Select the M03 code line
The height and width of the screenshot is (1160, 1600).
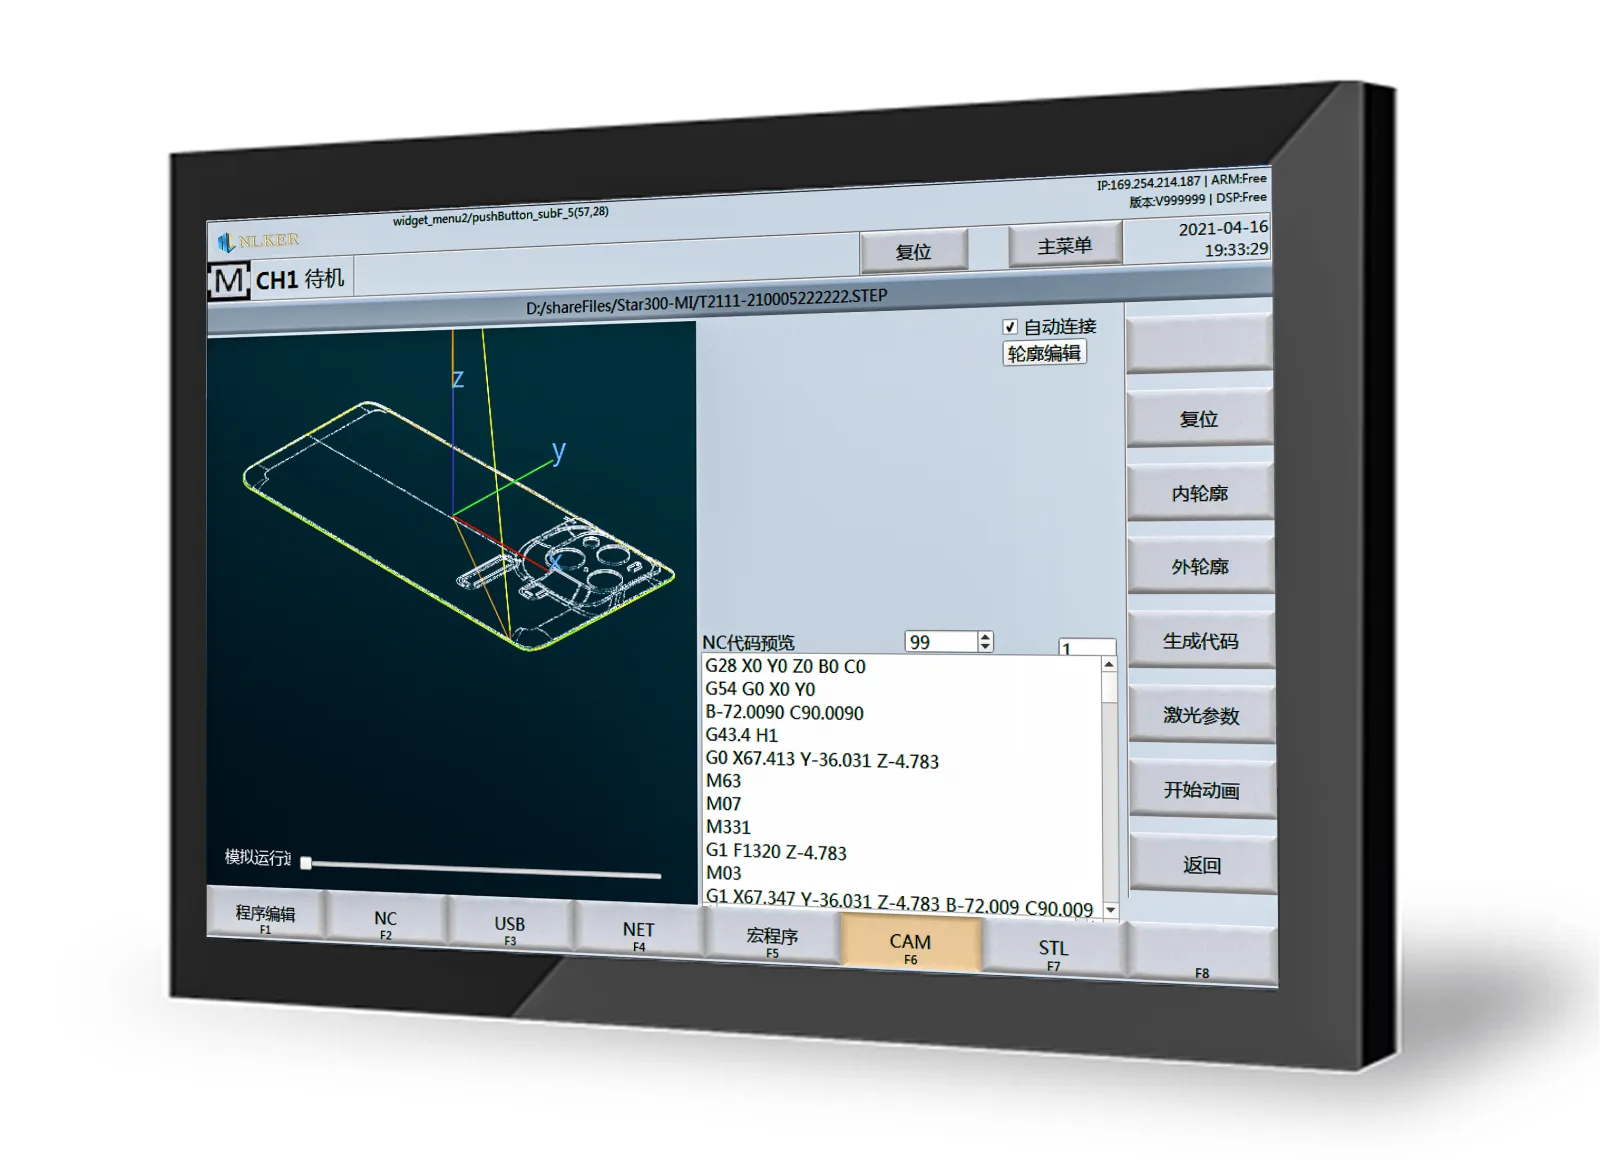(x=723, y=873)
